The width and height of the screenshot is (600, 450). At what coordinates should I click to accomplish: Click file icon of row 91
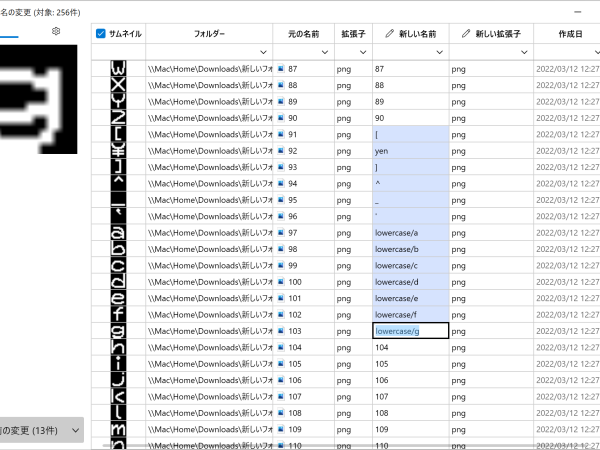click(x=280, y=134)
